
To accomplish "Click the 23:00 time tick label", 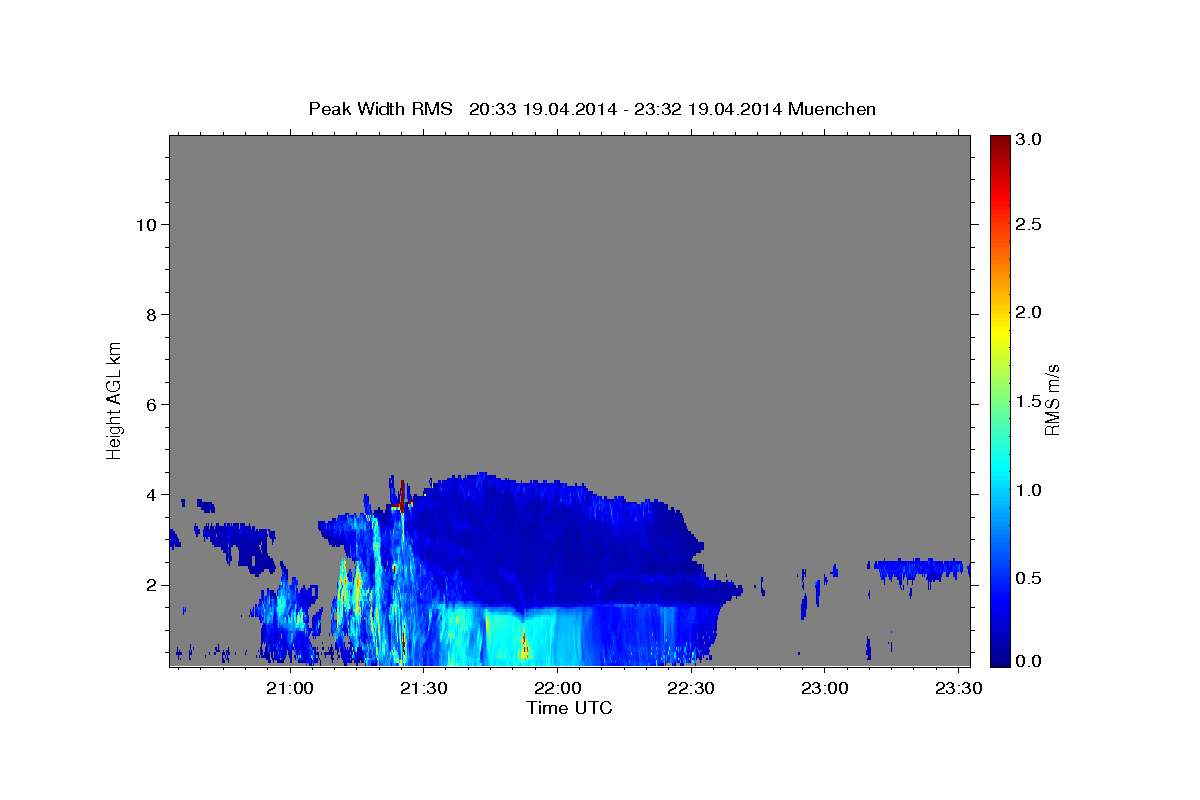I will 825,689.
